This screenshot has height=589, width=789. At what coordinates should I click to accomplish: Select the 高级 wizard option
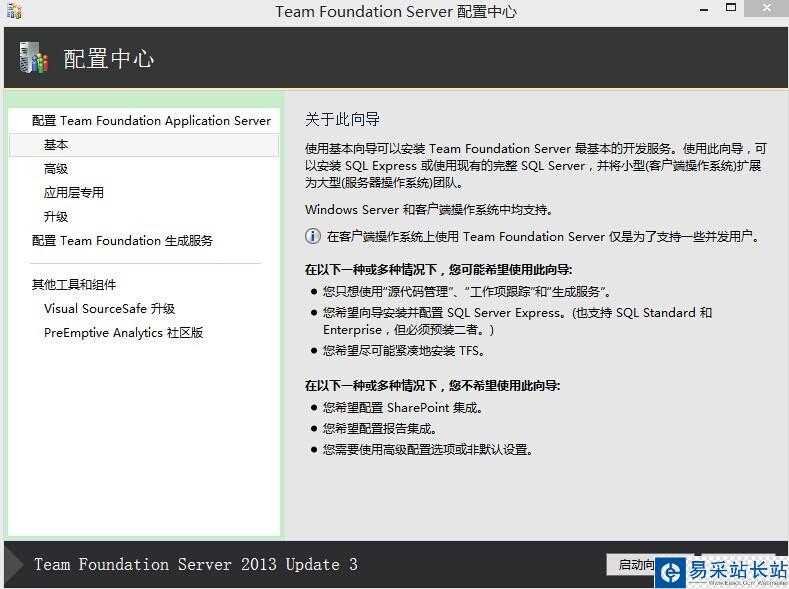click(56, 169)
